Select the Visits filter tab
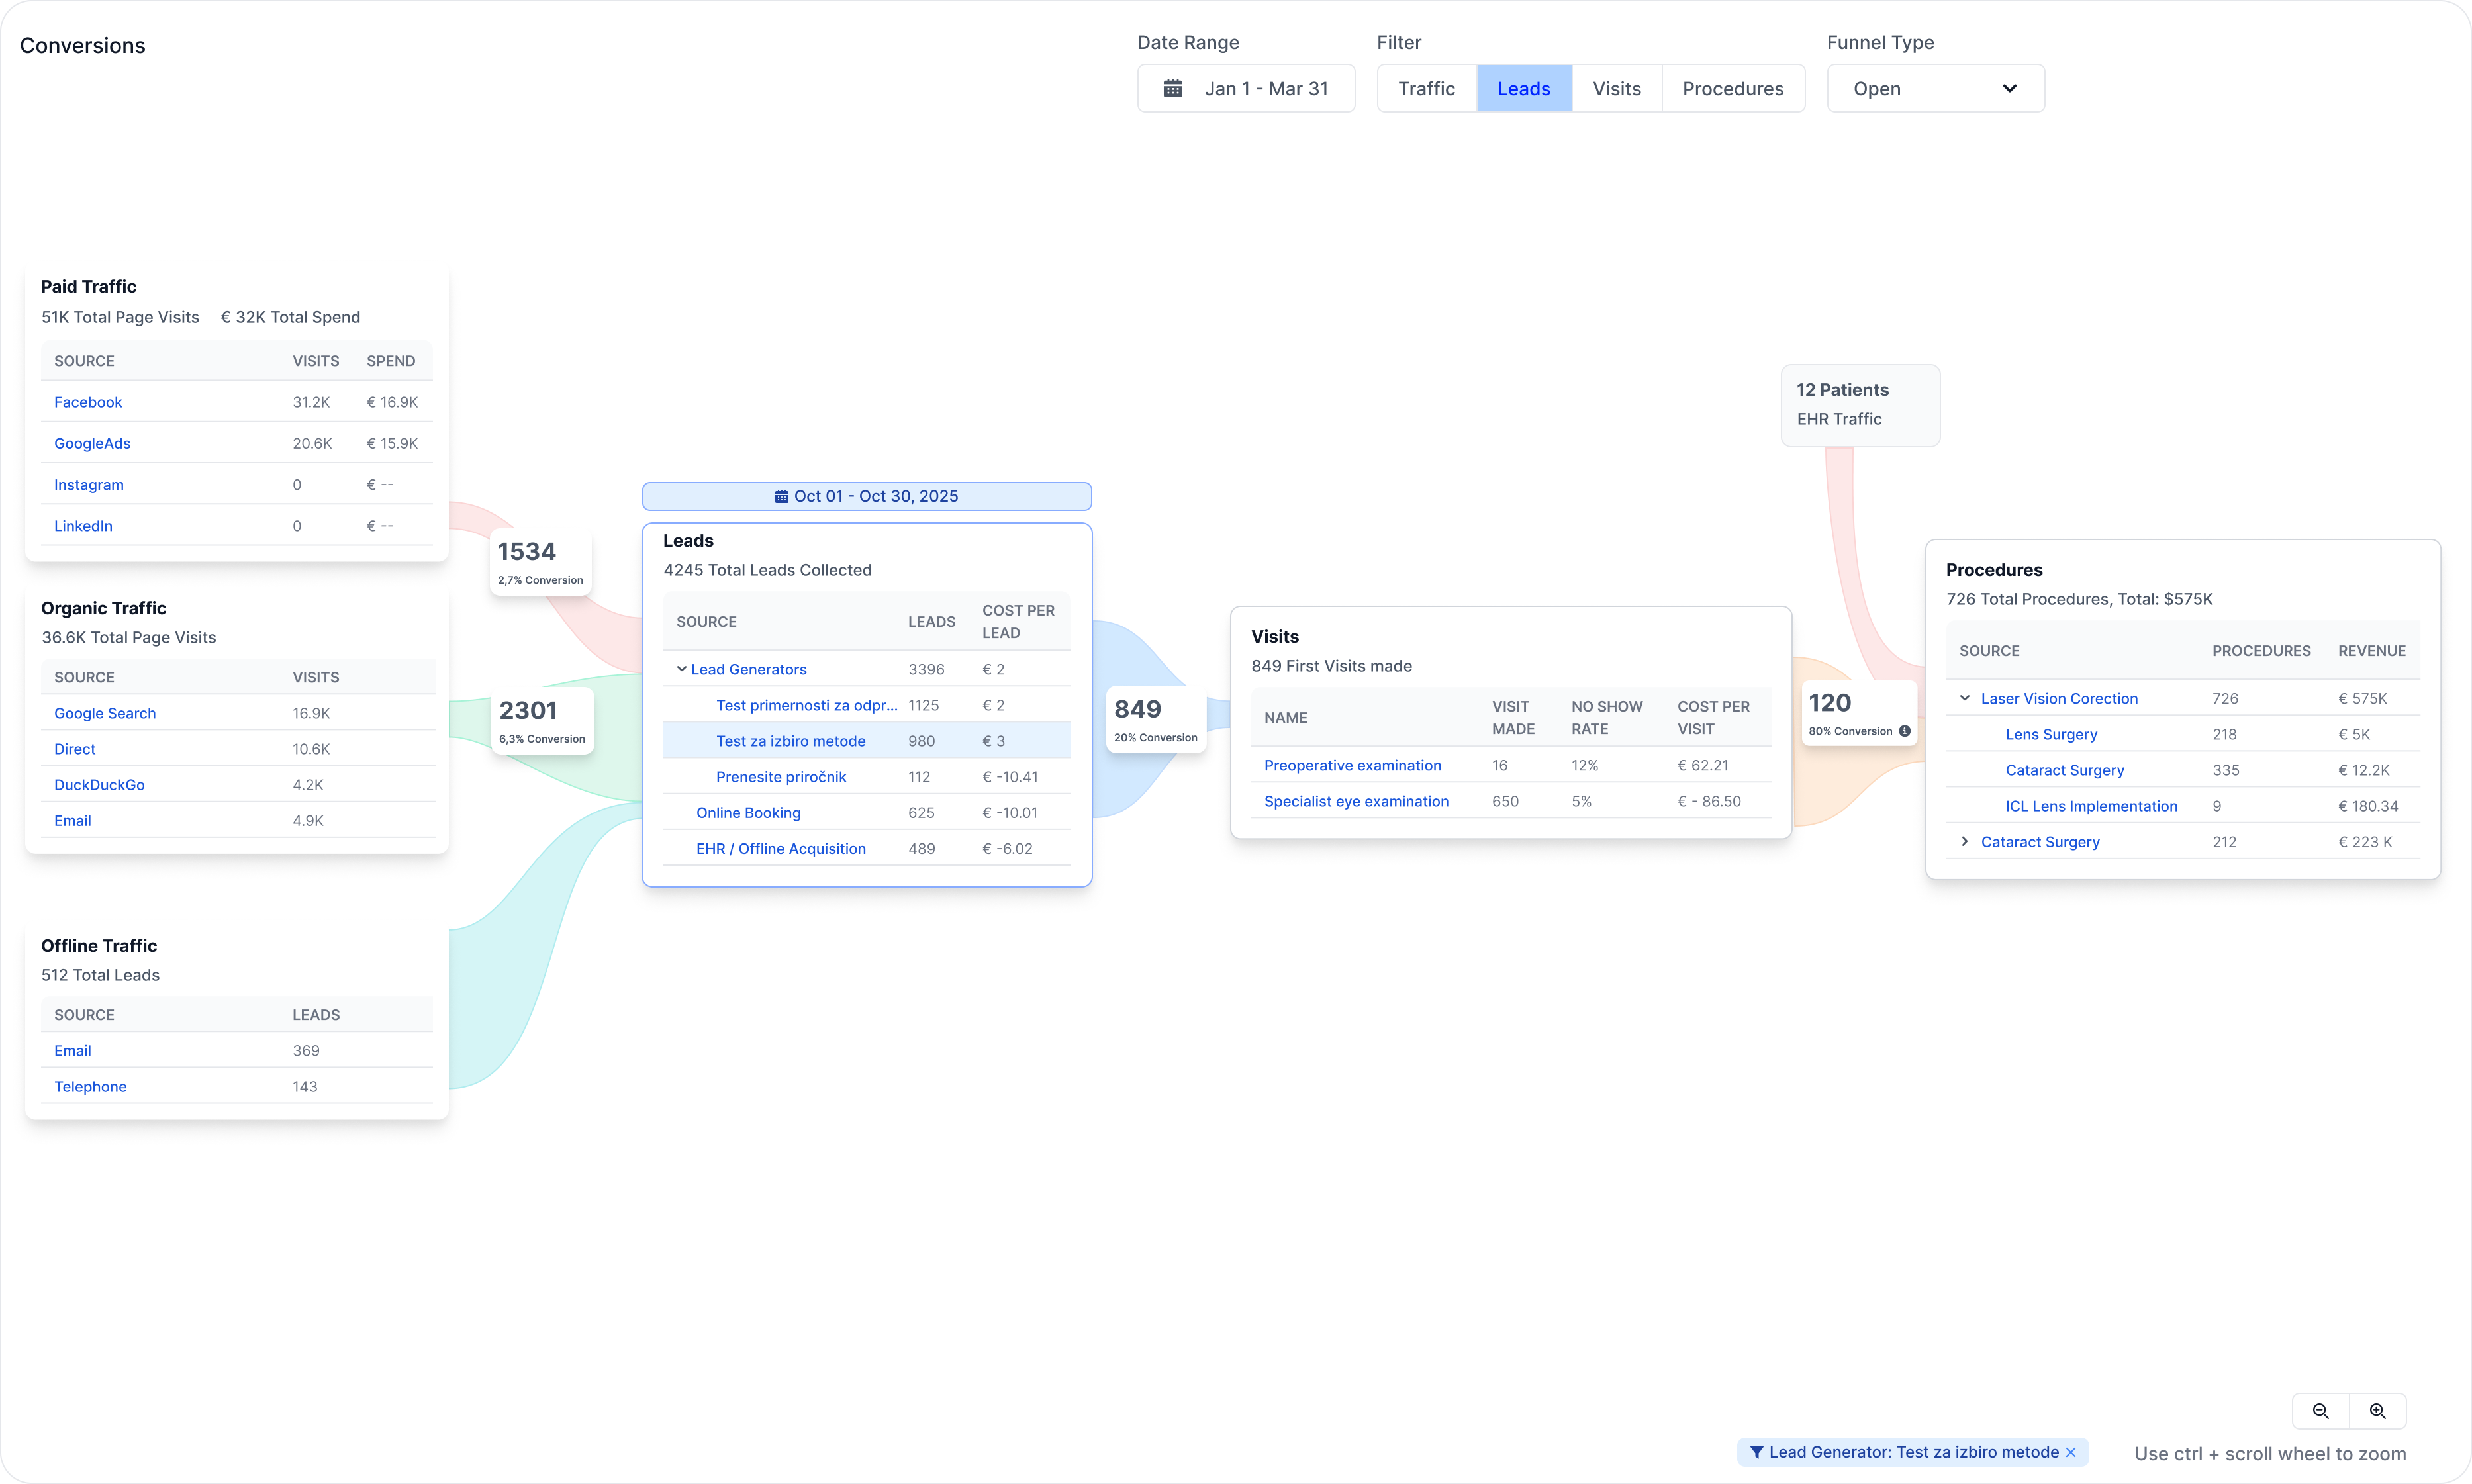2472x1484 pixels. tap(1616, 89)
